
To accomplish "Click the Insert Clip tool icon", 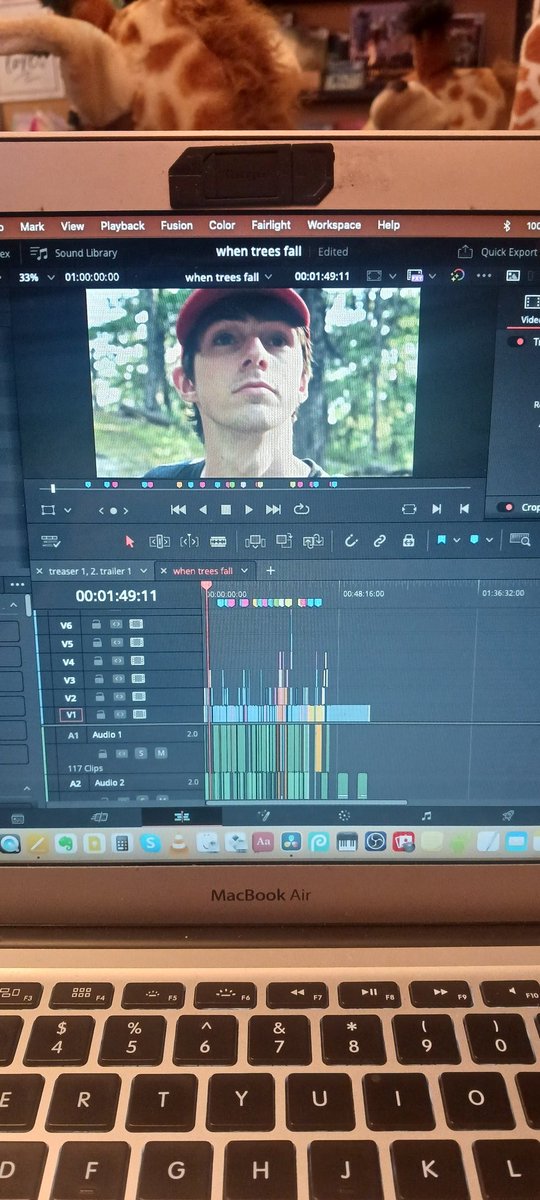I will [254, 541].
